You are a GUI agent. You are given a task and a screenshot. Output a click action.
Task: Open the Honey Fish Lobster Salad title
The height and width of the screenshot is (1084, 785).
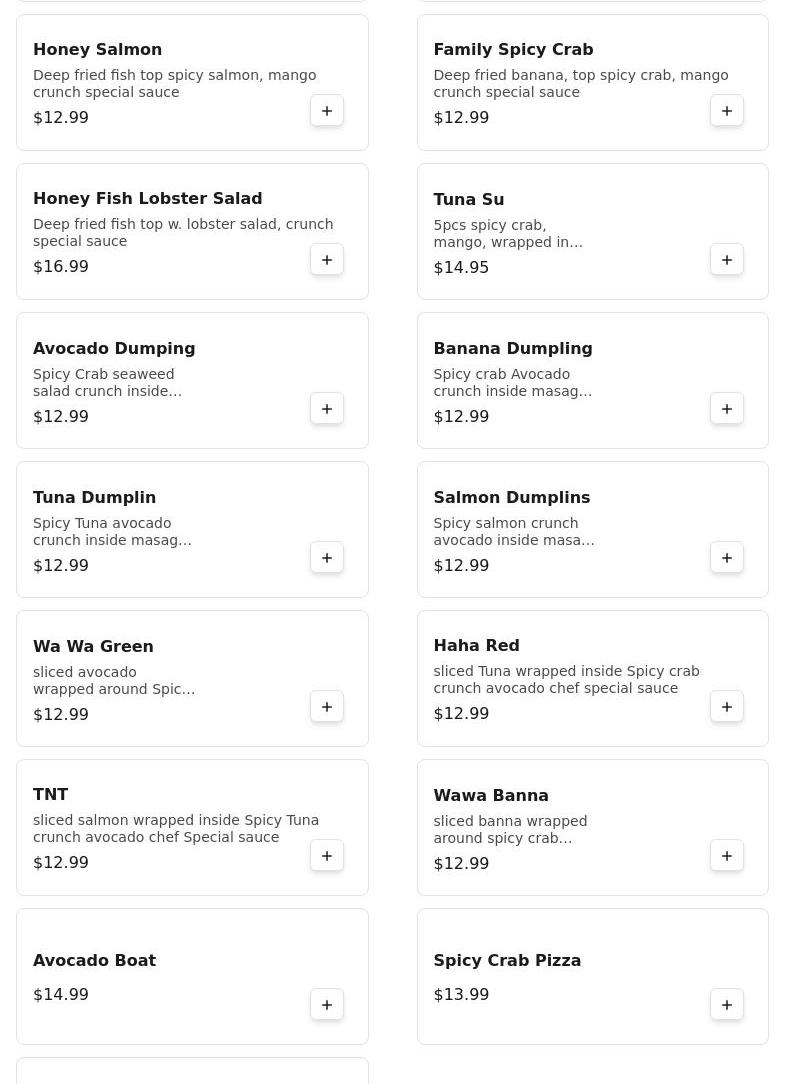pos(147,198)
